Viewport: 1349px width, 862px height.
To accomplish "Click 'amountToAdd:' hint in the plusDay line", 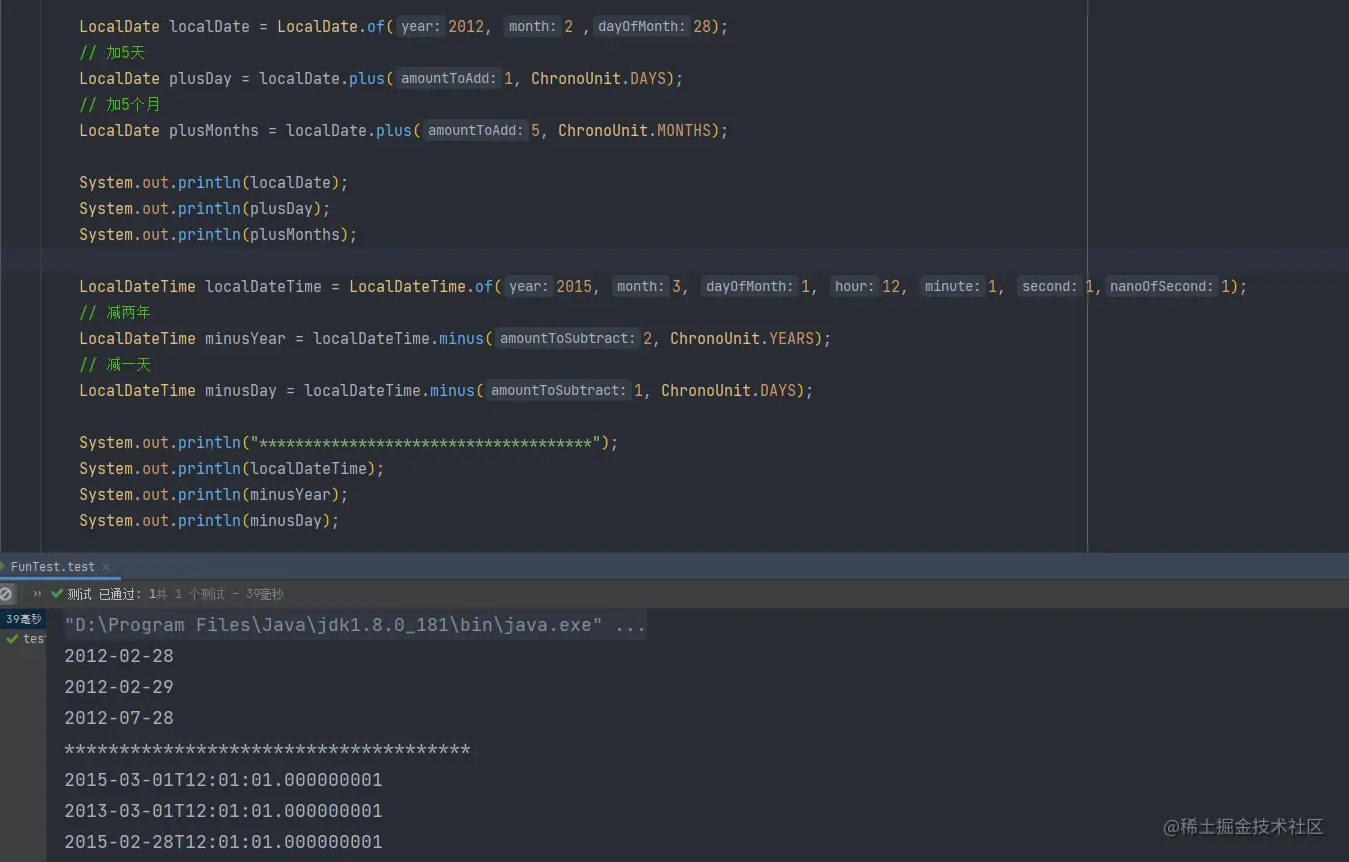I will 448,78.
